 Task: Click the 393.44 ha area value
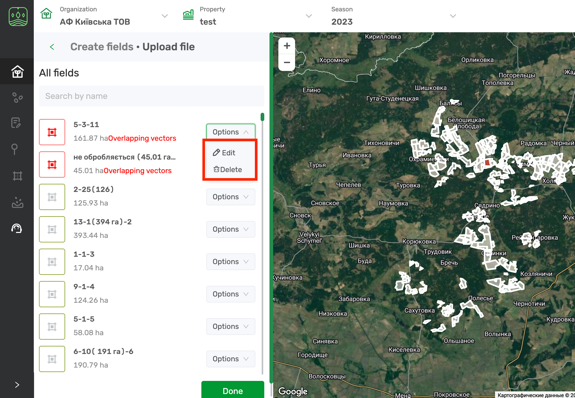pyautogui.click(x=91, y=235)
